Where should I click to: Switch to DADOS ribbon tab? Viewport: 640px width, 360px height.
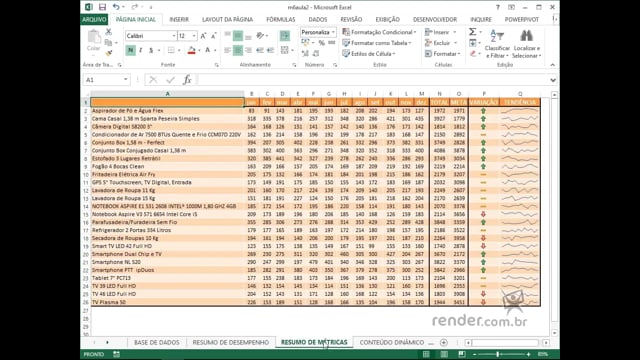[x=318, y=19]
